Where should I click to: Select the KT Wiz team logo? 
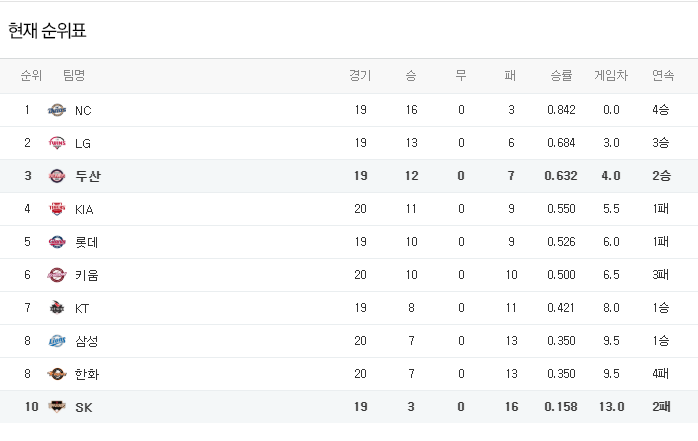57,308
